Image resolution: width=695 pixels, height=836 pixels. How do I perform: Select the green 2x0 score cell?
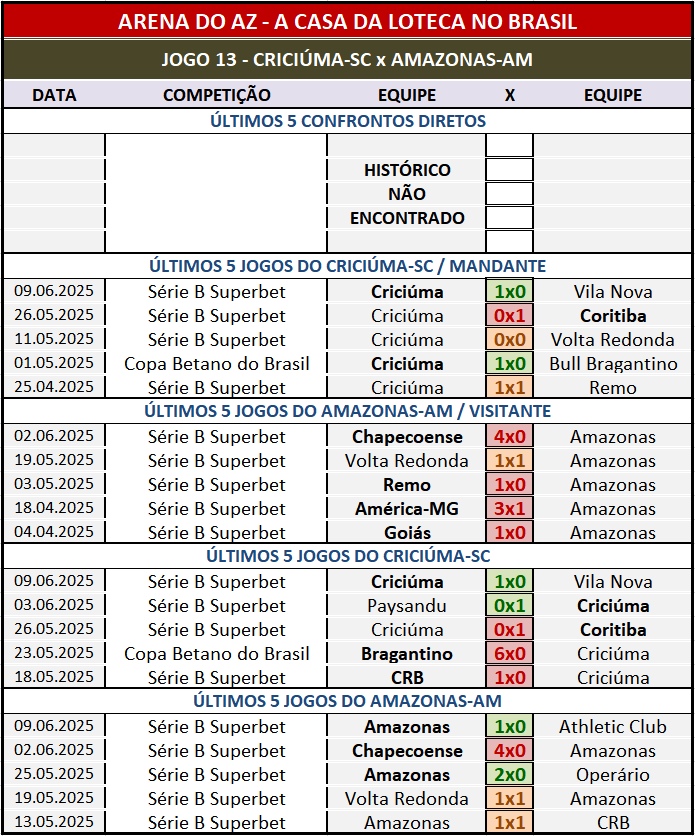[509, 775]
